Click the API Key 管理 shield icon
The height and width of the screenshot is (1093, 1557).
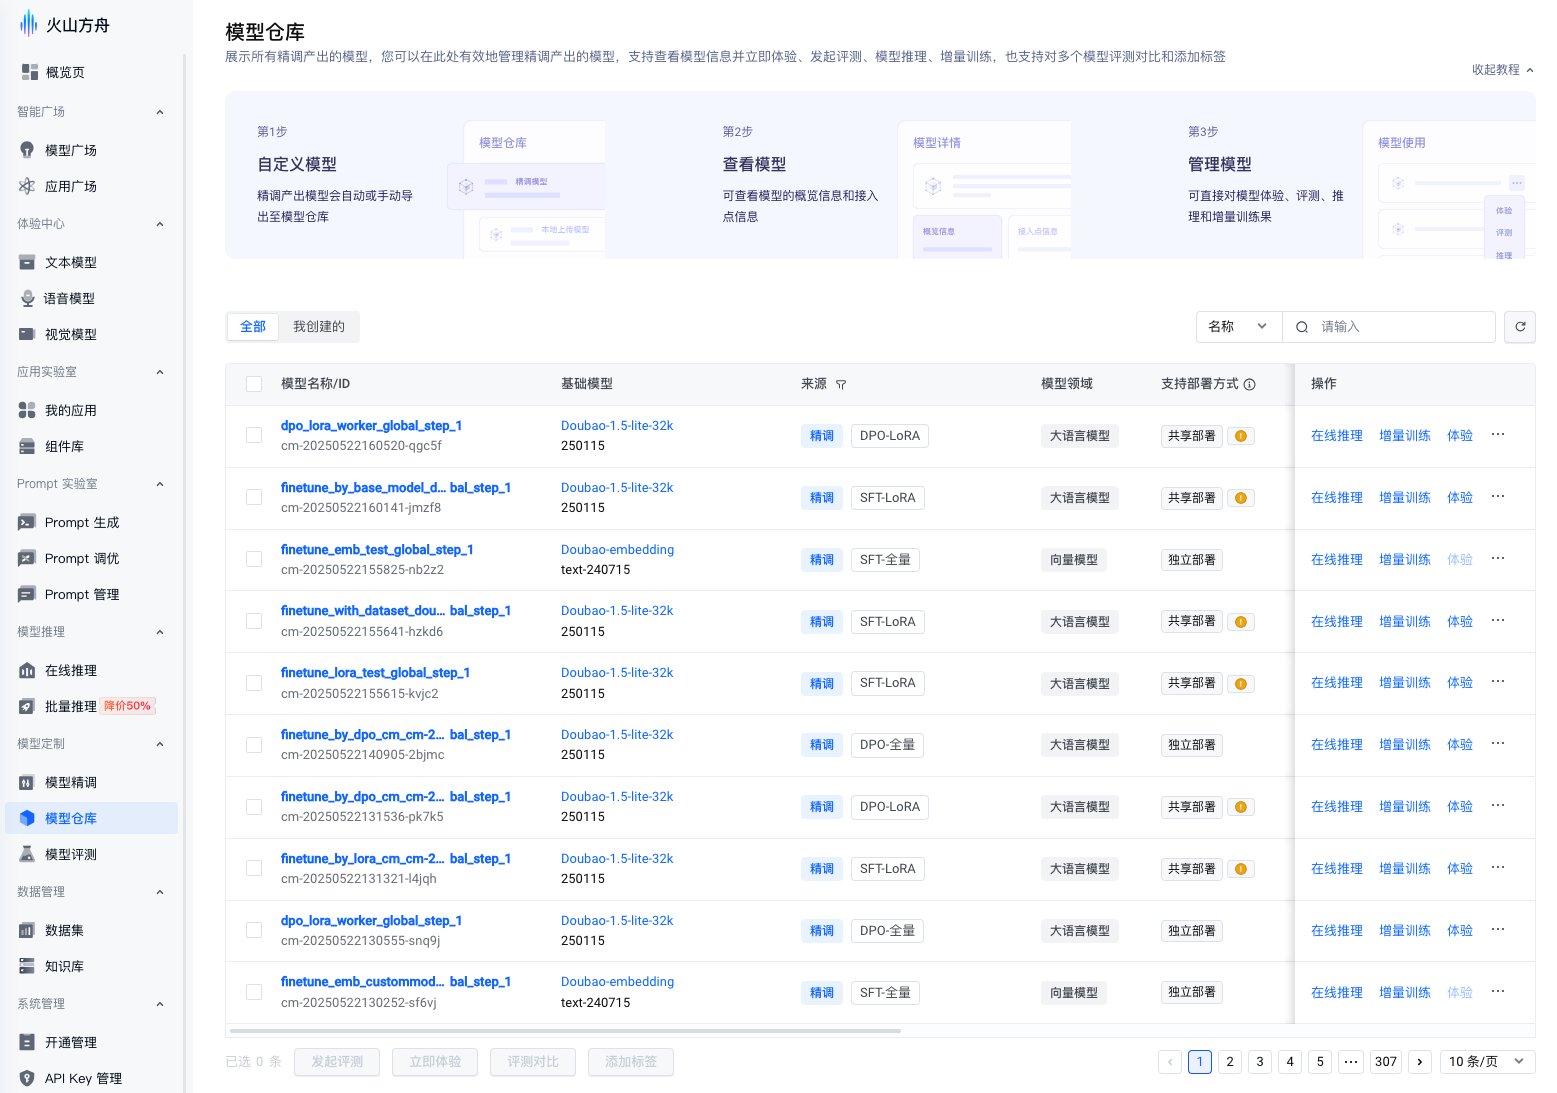(x=27, y=1078)
